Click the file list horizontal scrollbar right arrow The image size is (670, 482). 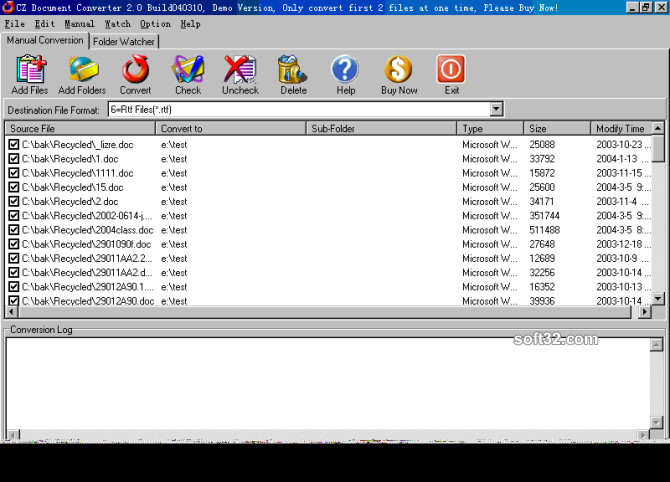(645, 312)
